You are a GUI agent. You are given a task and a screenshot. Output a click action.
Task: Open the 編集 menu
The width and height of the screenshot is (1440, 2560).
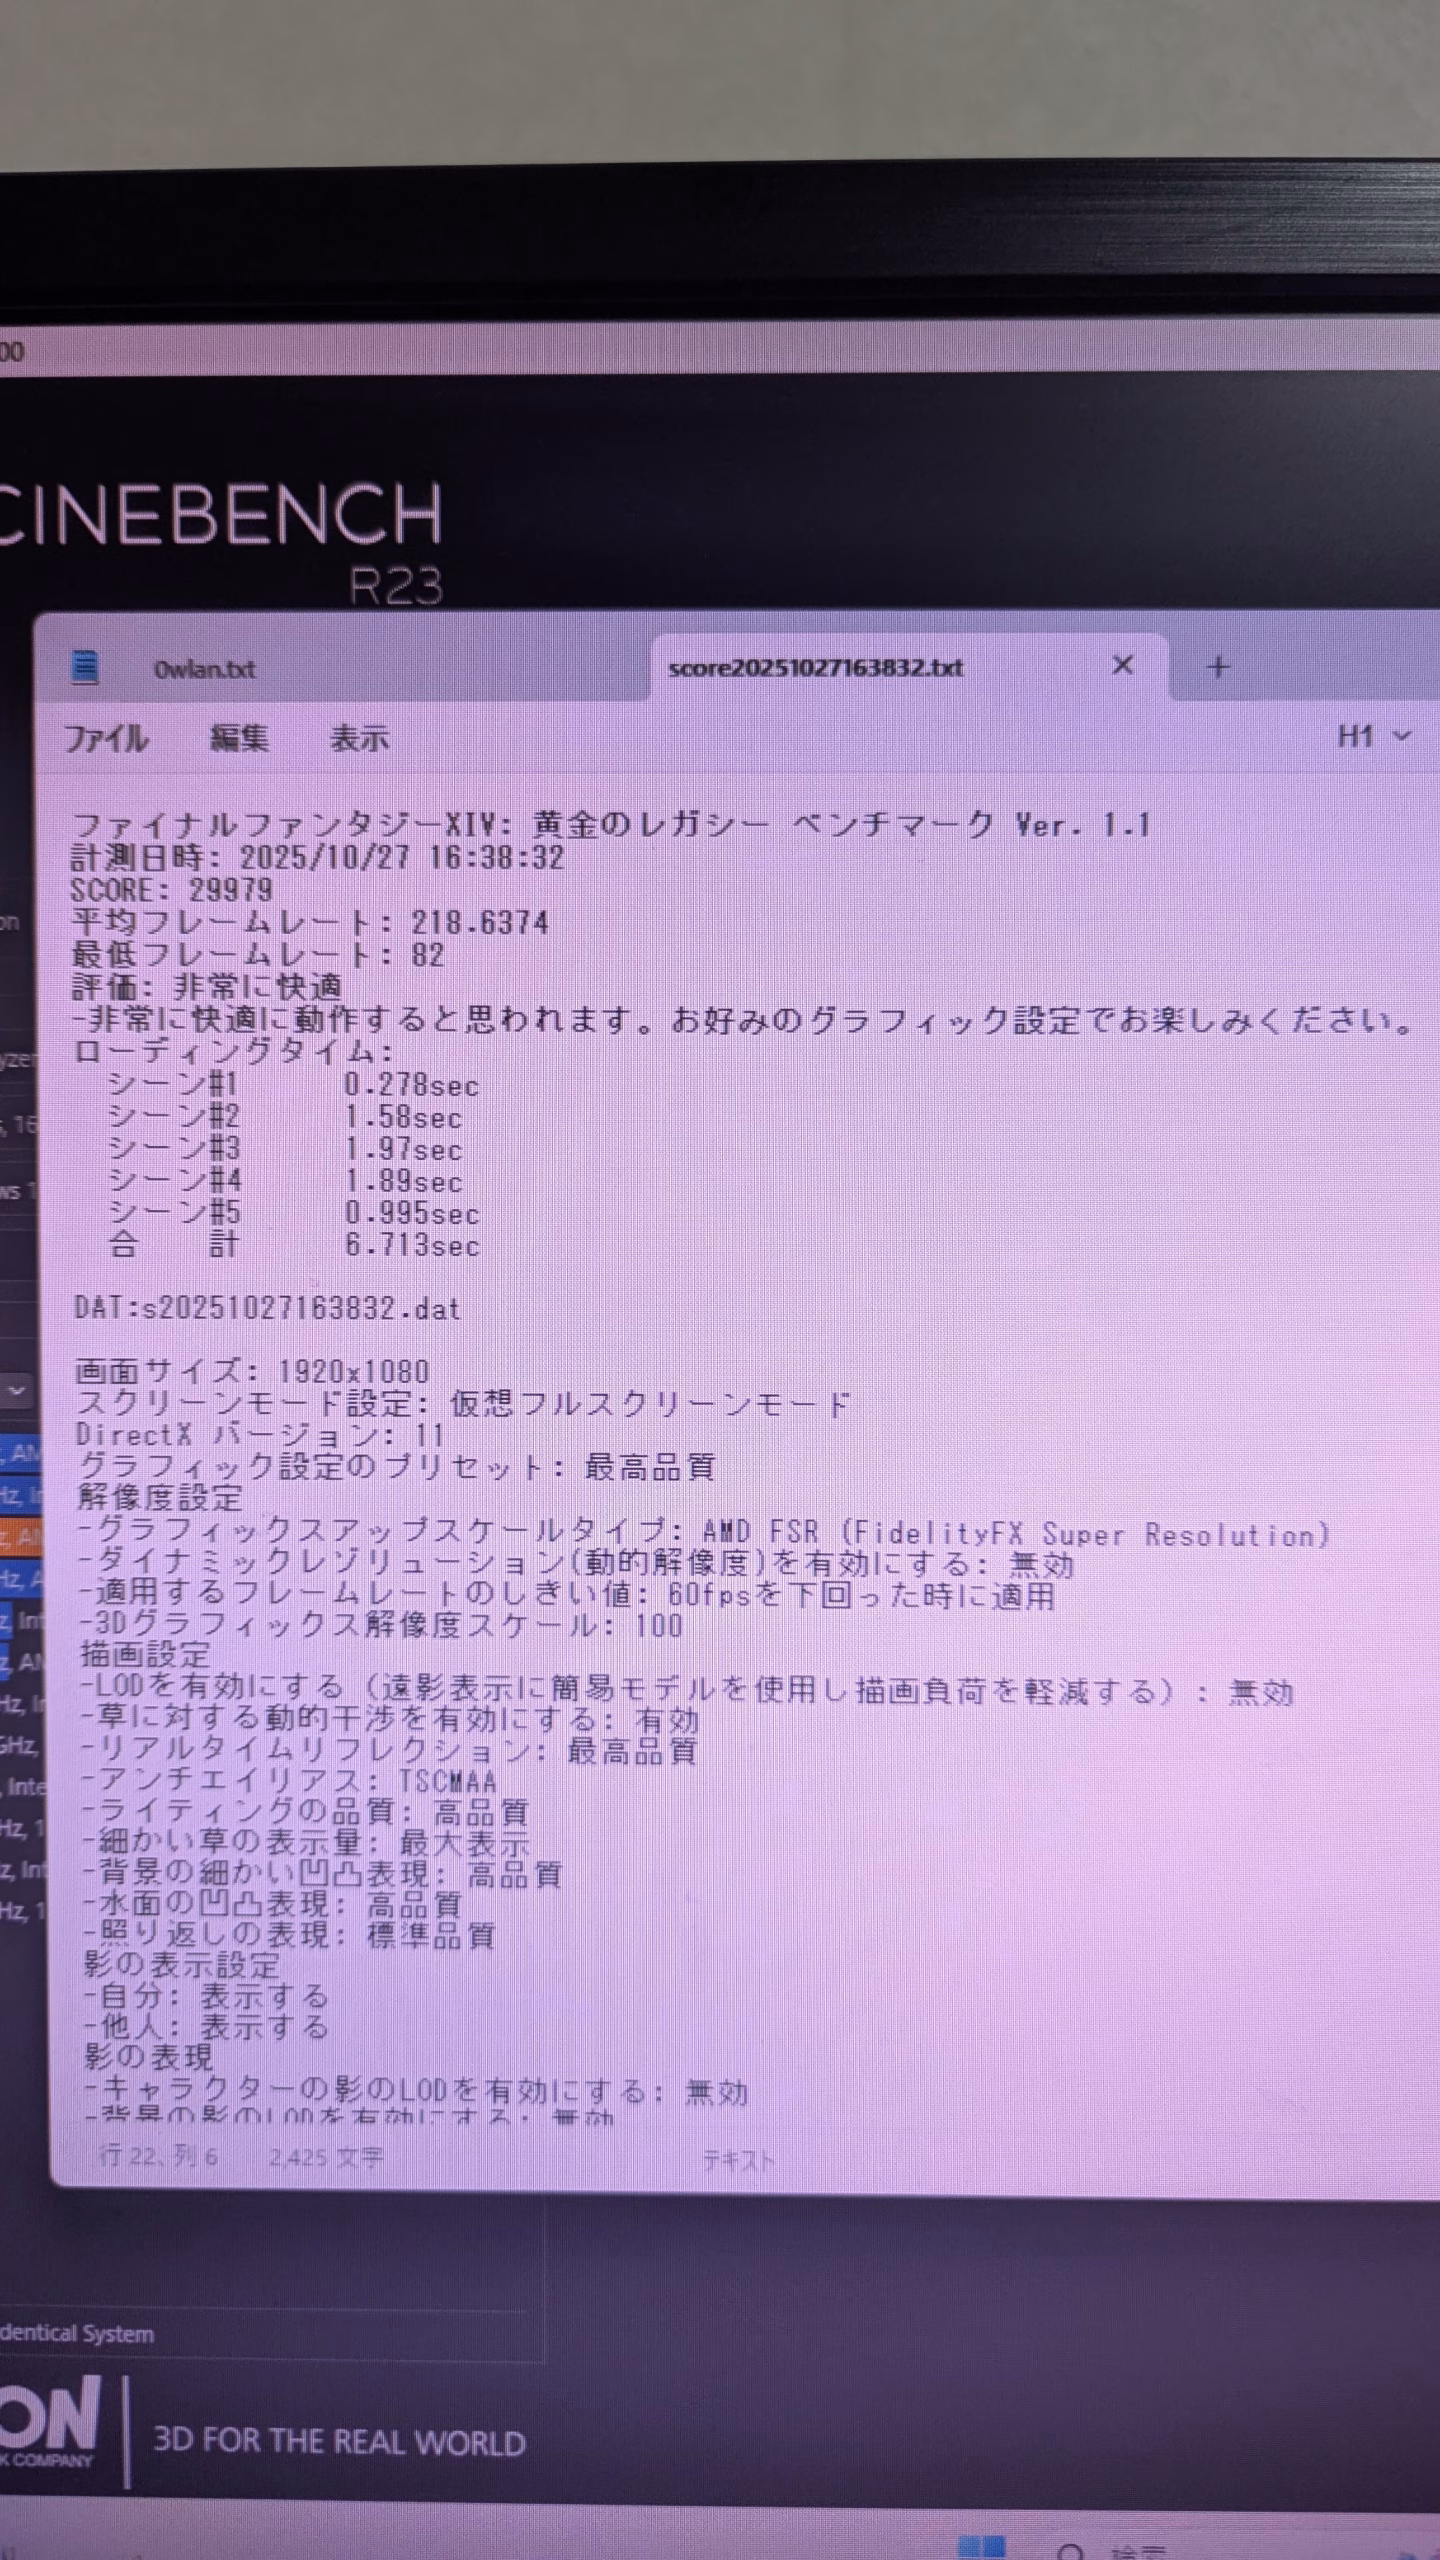pos(239,738)
